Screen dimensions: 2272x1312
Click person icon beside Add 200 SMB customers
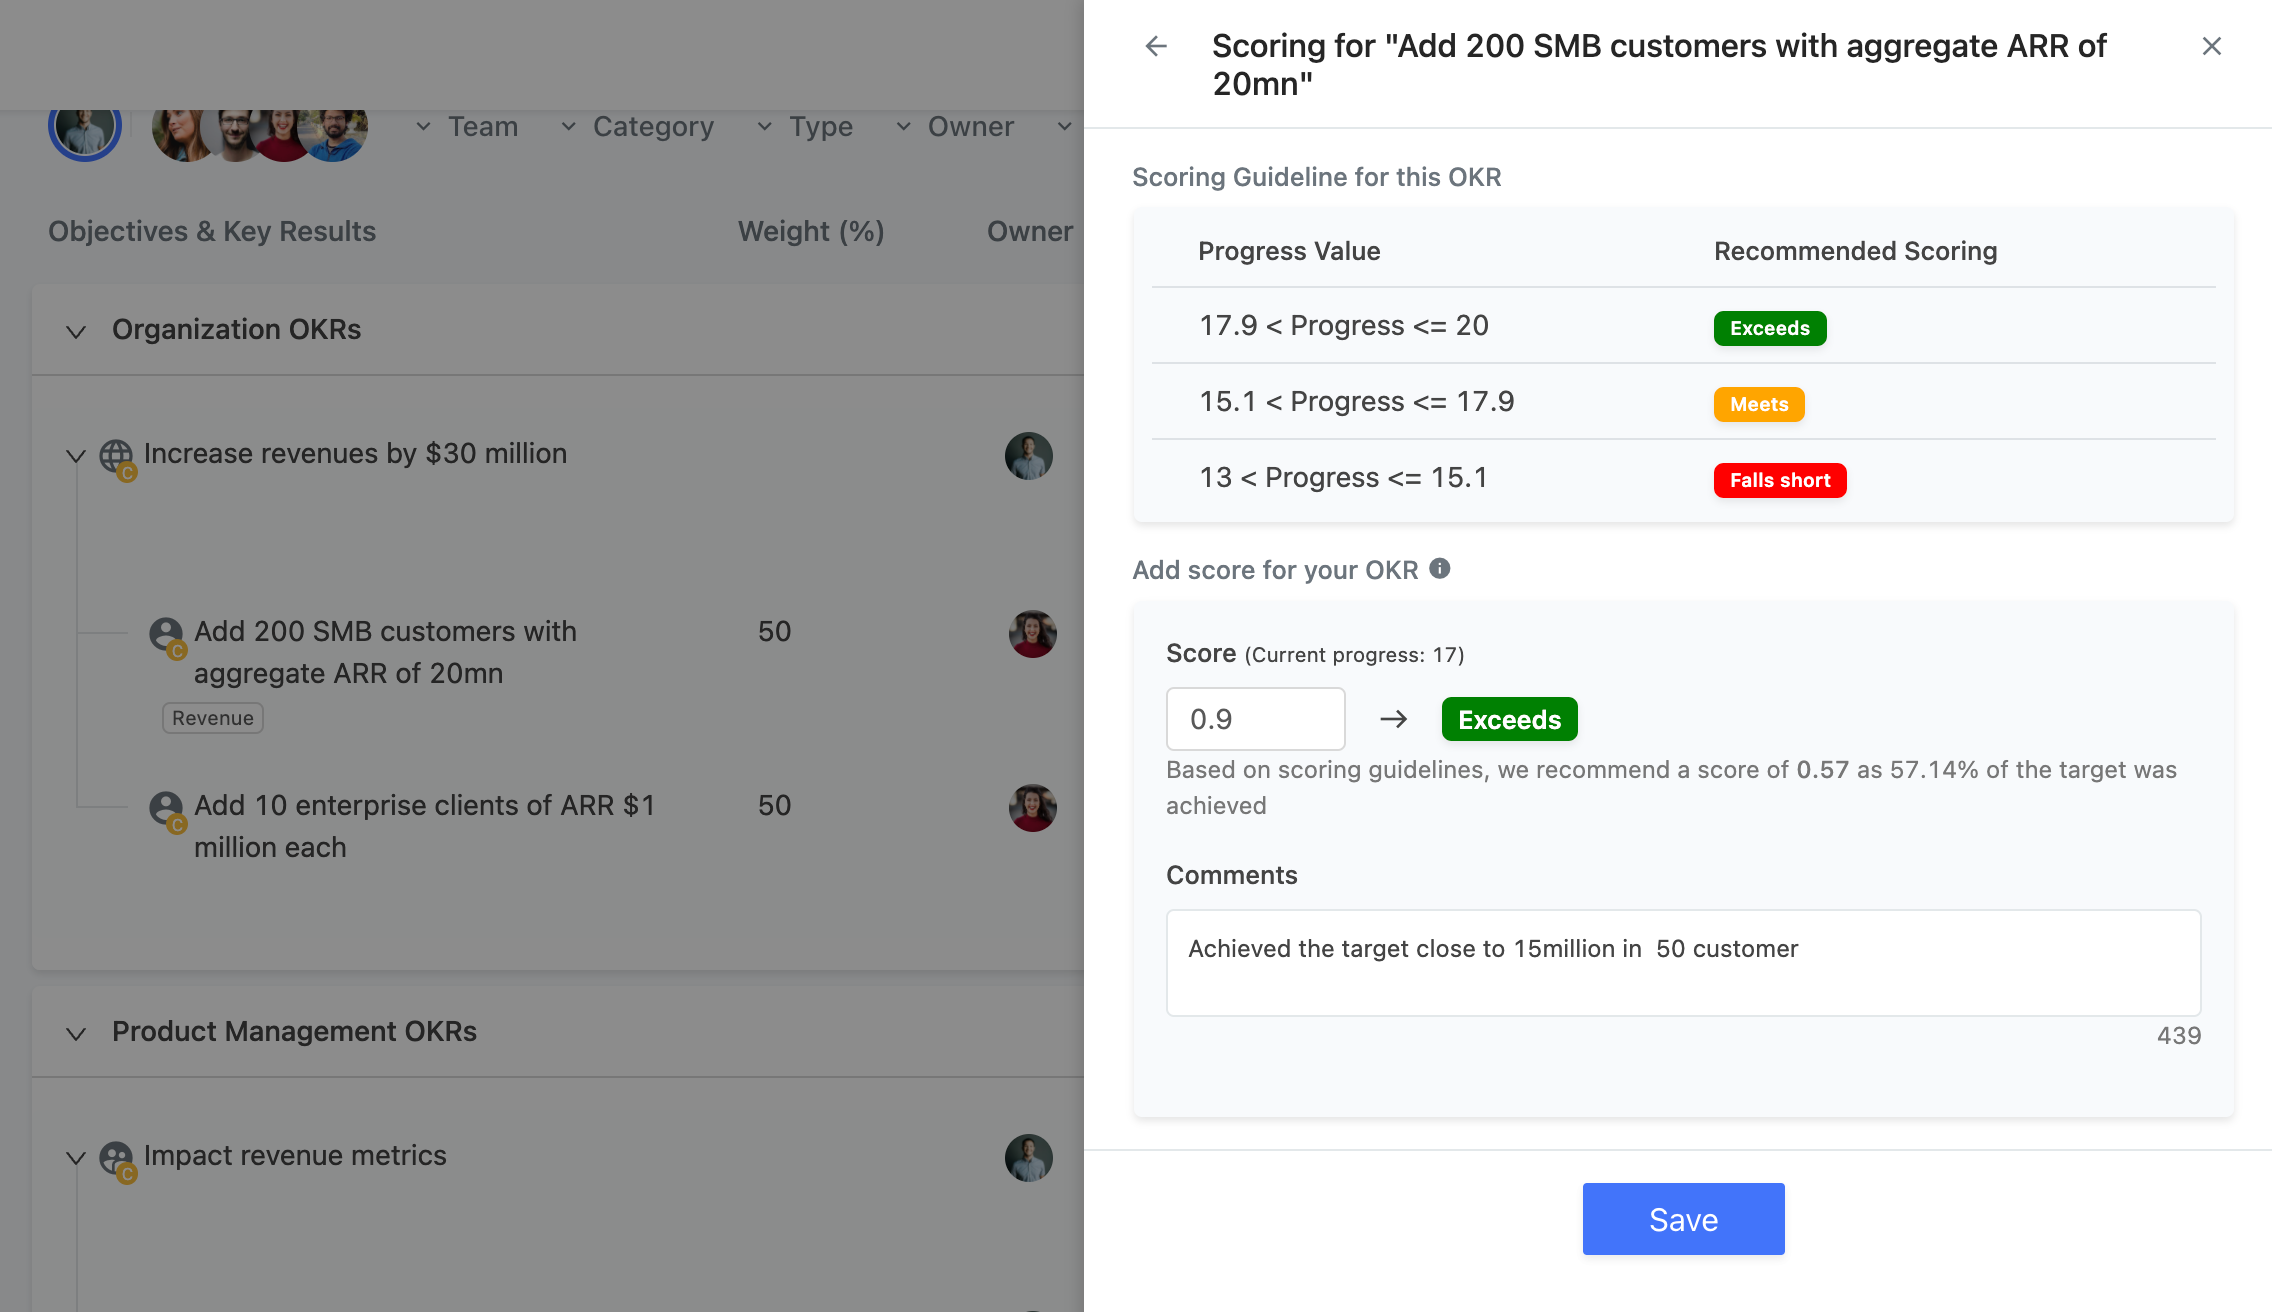click(x=167, y=636)
